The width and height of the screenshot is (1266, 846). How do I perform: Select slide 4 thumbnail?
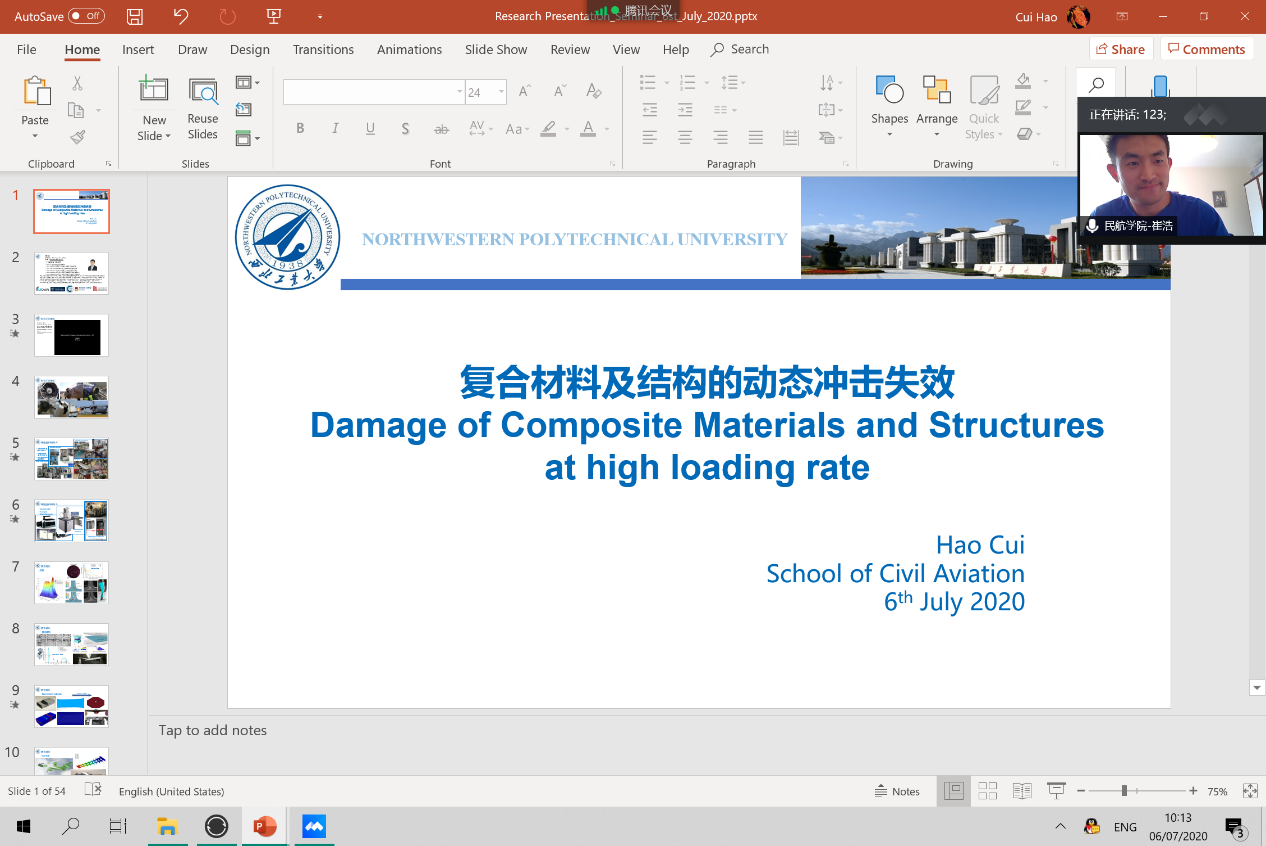tap(71, 397)
